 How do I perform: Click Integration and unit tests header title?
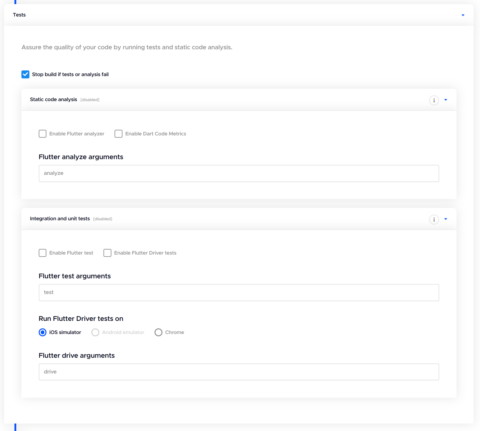(x=60, y=219)
